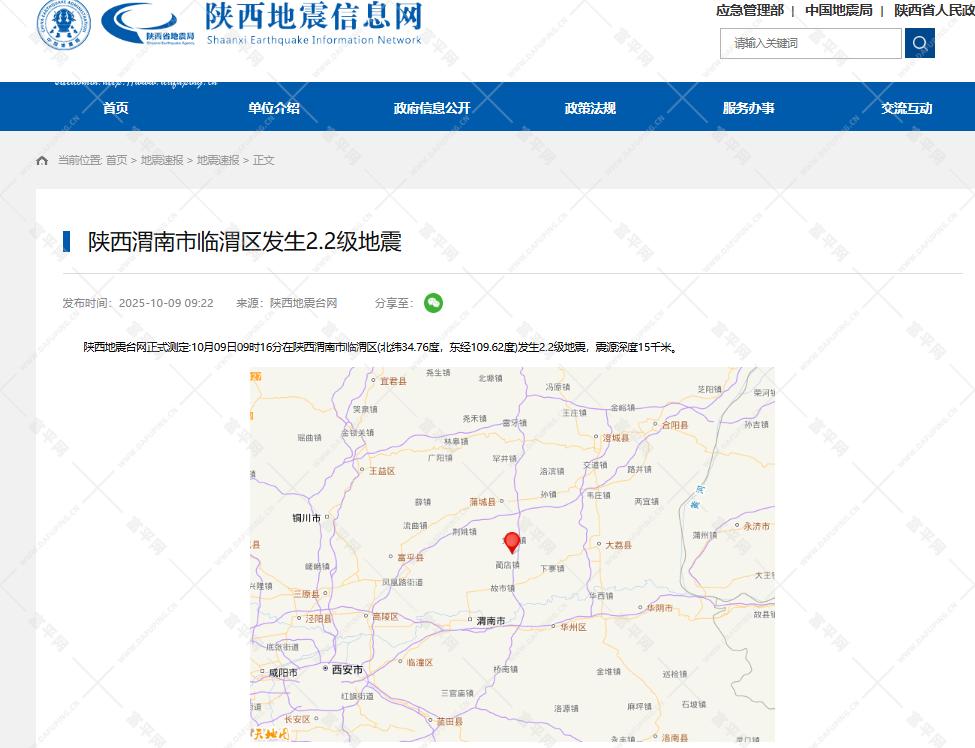This screenshot has height=748, width=975.
Task: Open the 中国地震局 top link
Action: click(838, 11)
